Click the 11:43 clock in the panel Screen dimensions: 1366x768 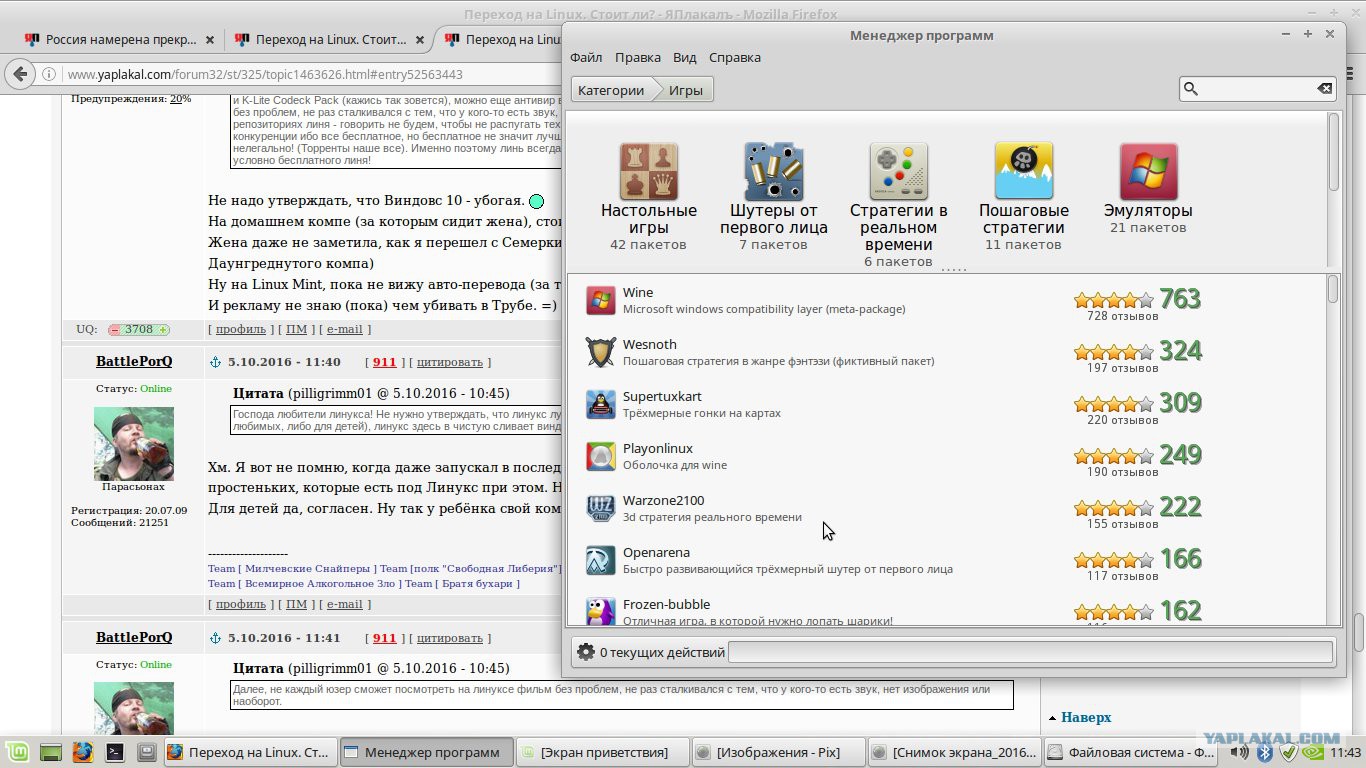[x=1346, y=752]
